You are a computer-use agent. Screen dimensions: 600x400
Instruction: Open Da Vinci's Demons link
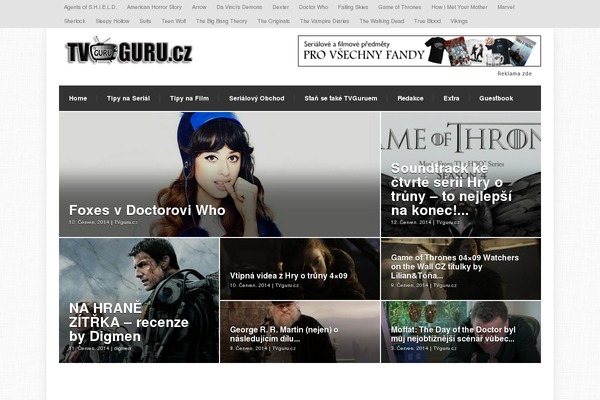(x=239, y=7)
